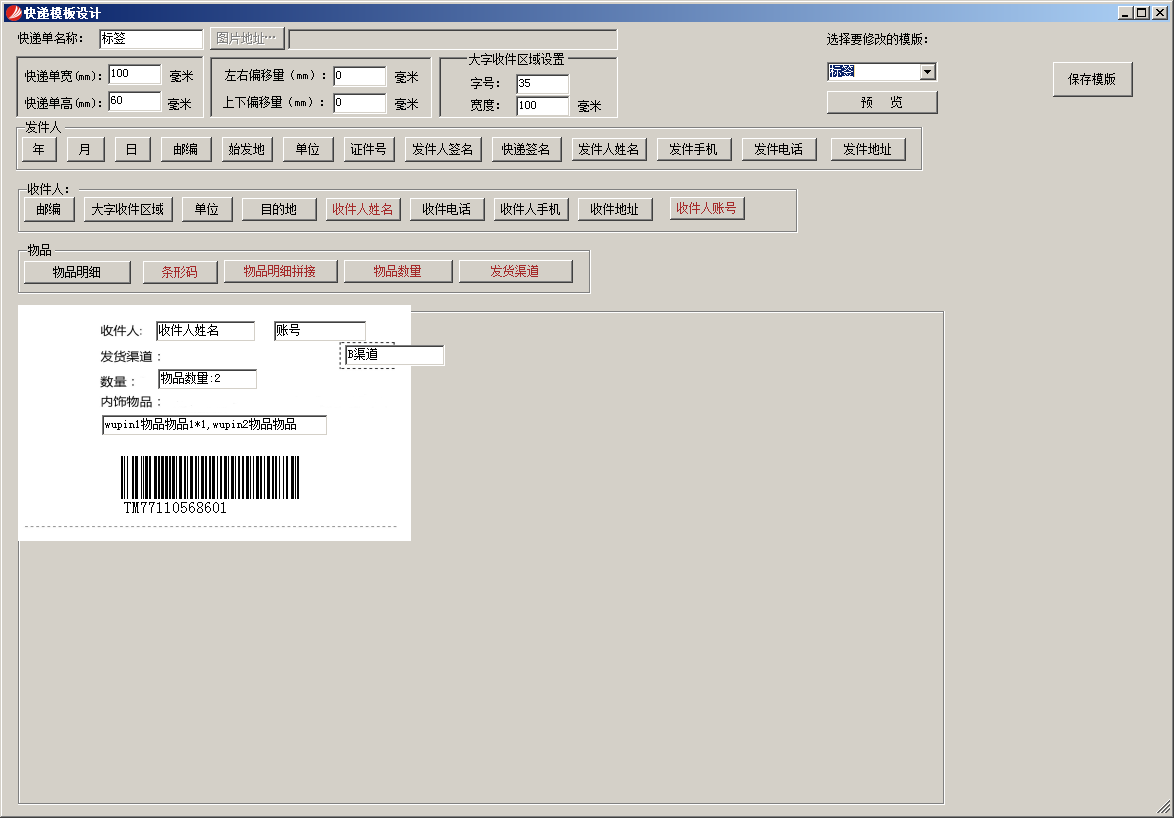Click the 左右偏移量 offset input
The image size is (1174, 818).
coord(359,76)
